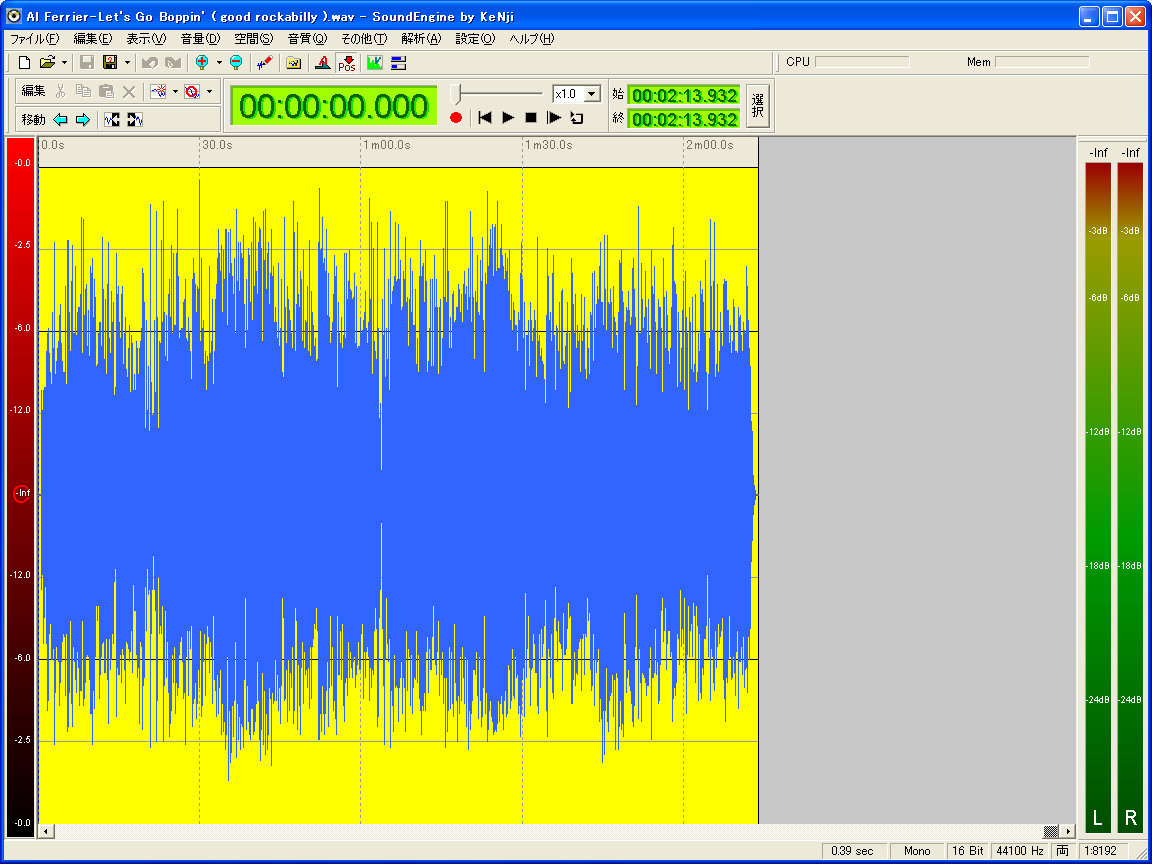This screenshot has height=864, width=1152.
Task: Open the x1.0 playback speed dropdown
Action: (591, 94)
